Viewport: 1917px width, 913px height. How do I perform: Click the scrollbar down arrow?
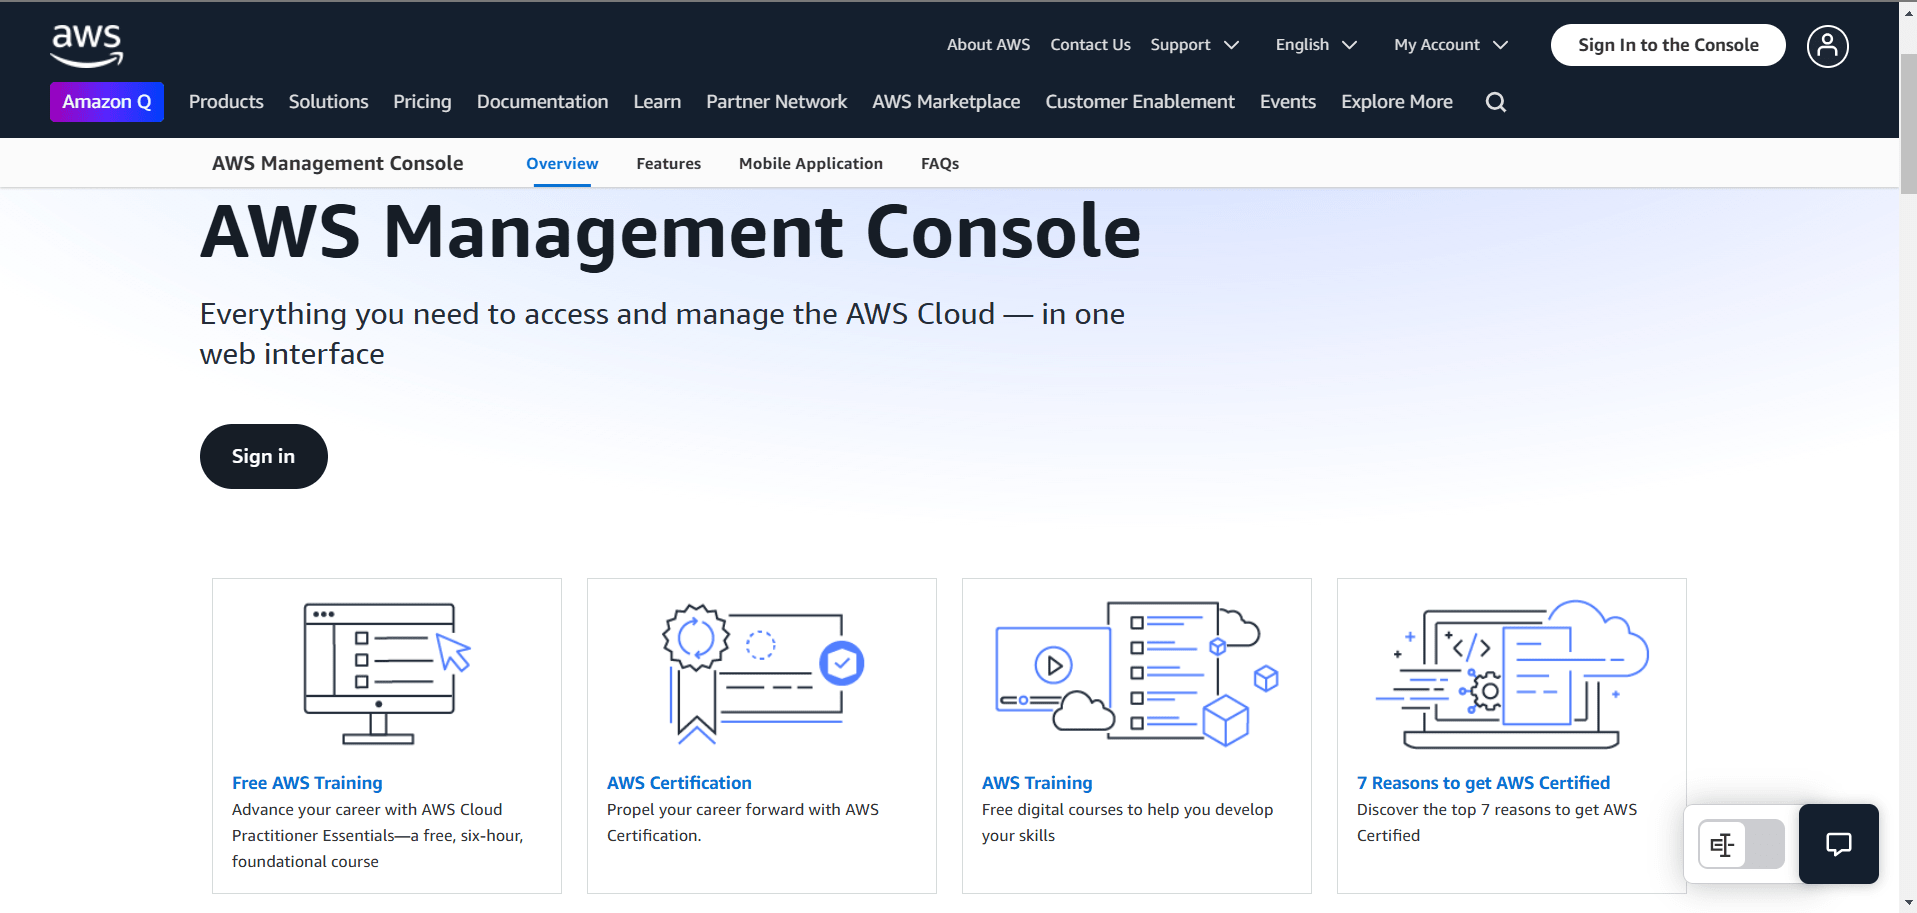1906,903
